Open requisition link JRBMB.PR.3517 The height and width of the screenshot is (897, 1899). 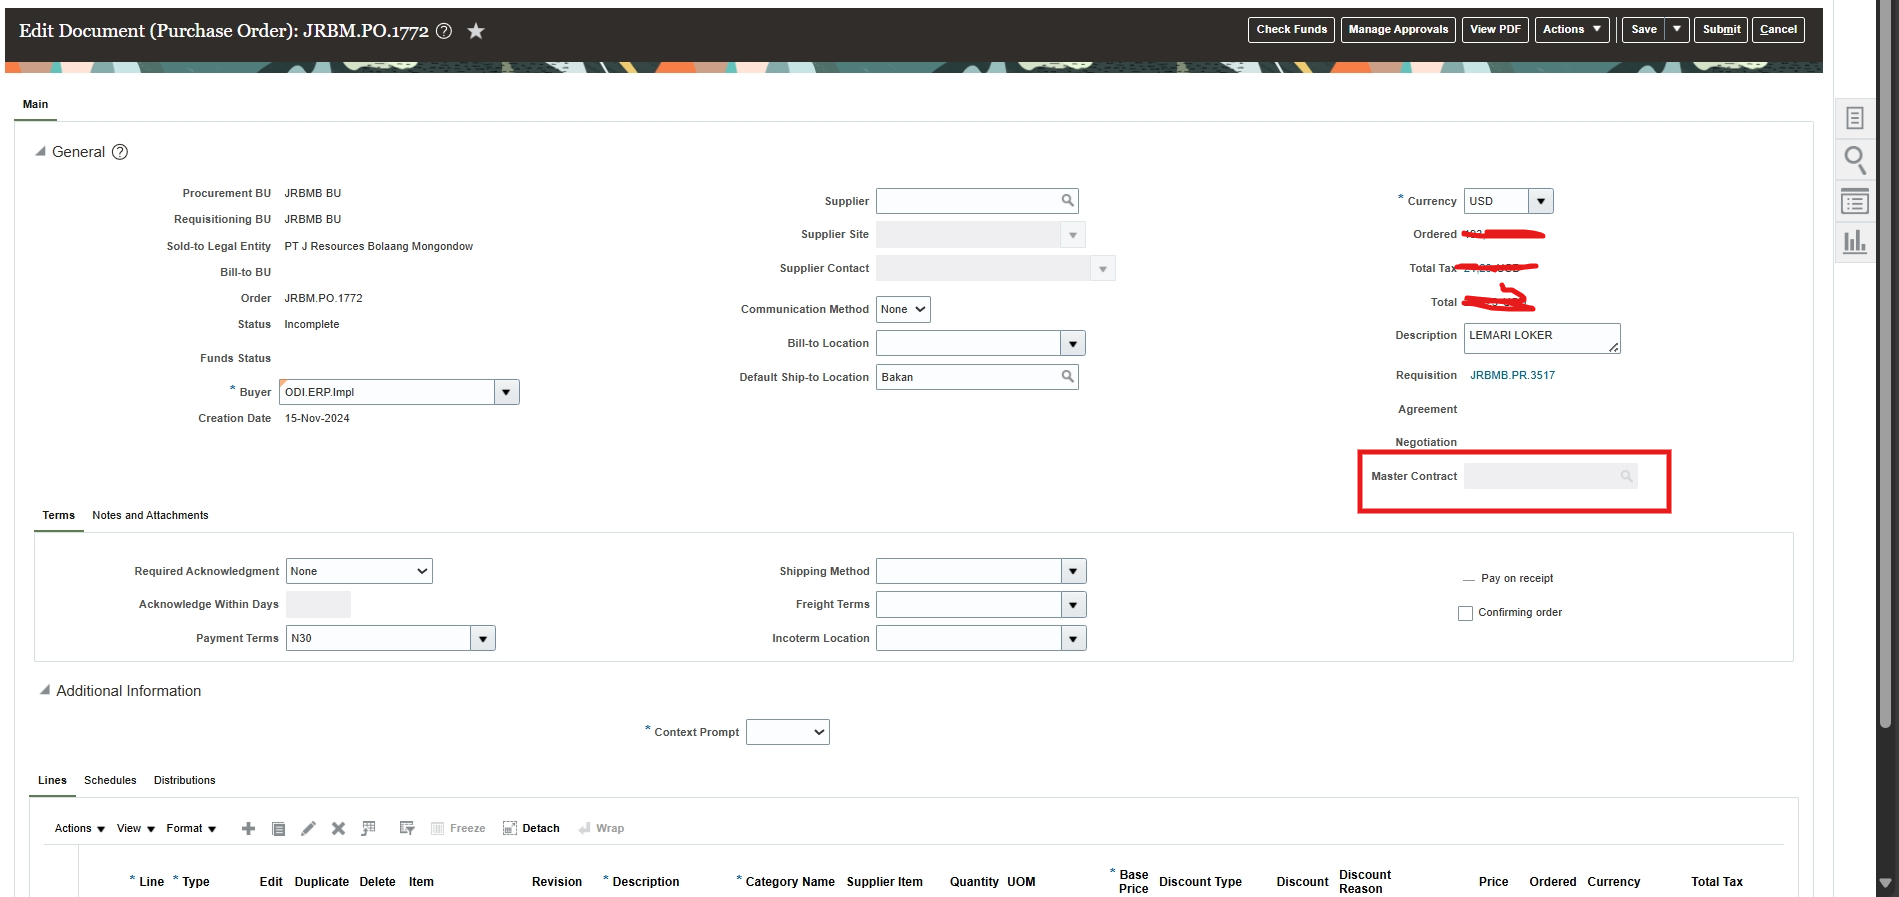1512,375
